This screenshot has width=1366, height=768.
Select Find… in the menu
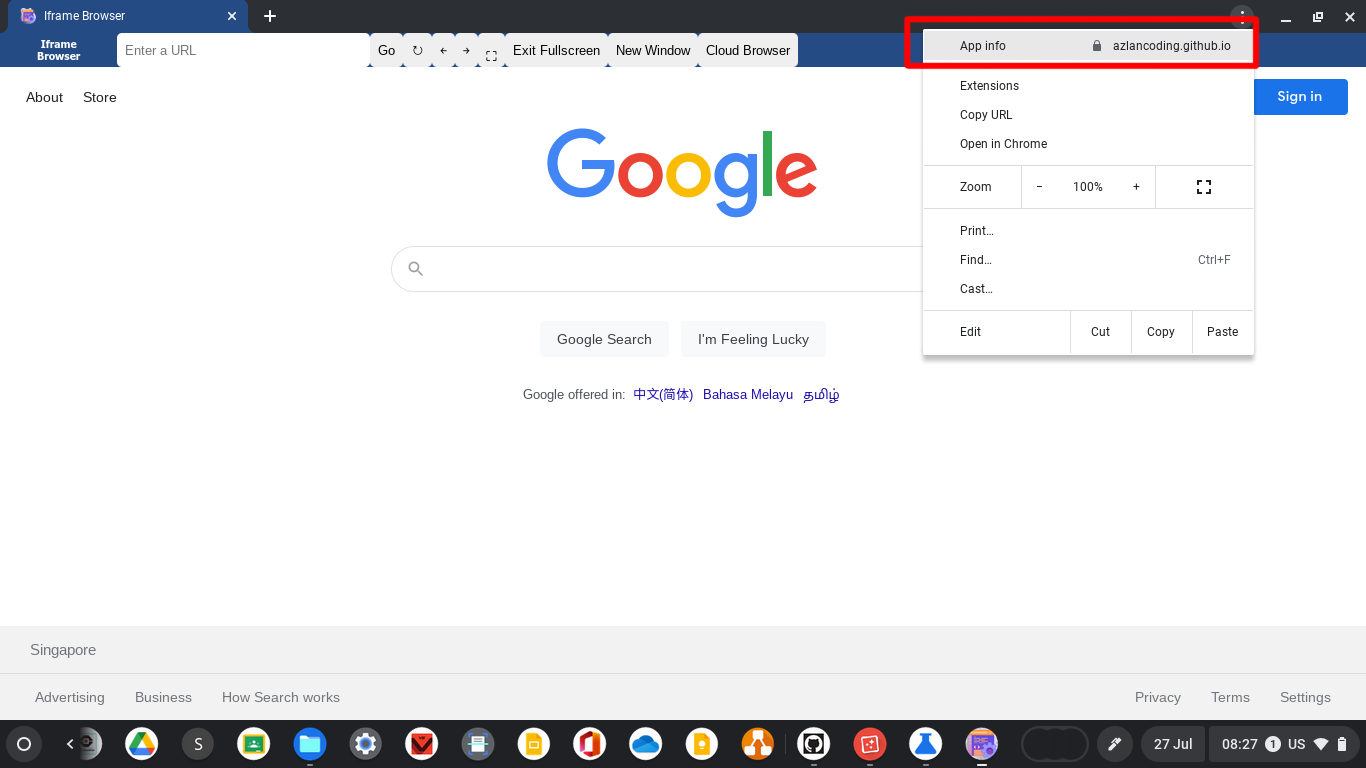point(1088,260)
